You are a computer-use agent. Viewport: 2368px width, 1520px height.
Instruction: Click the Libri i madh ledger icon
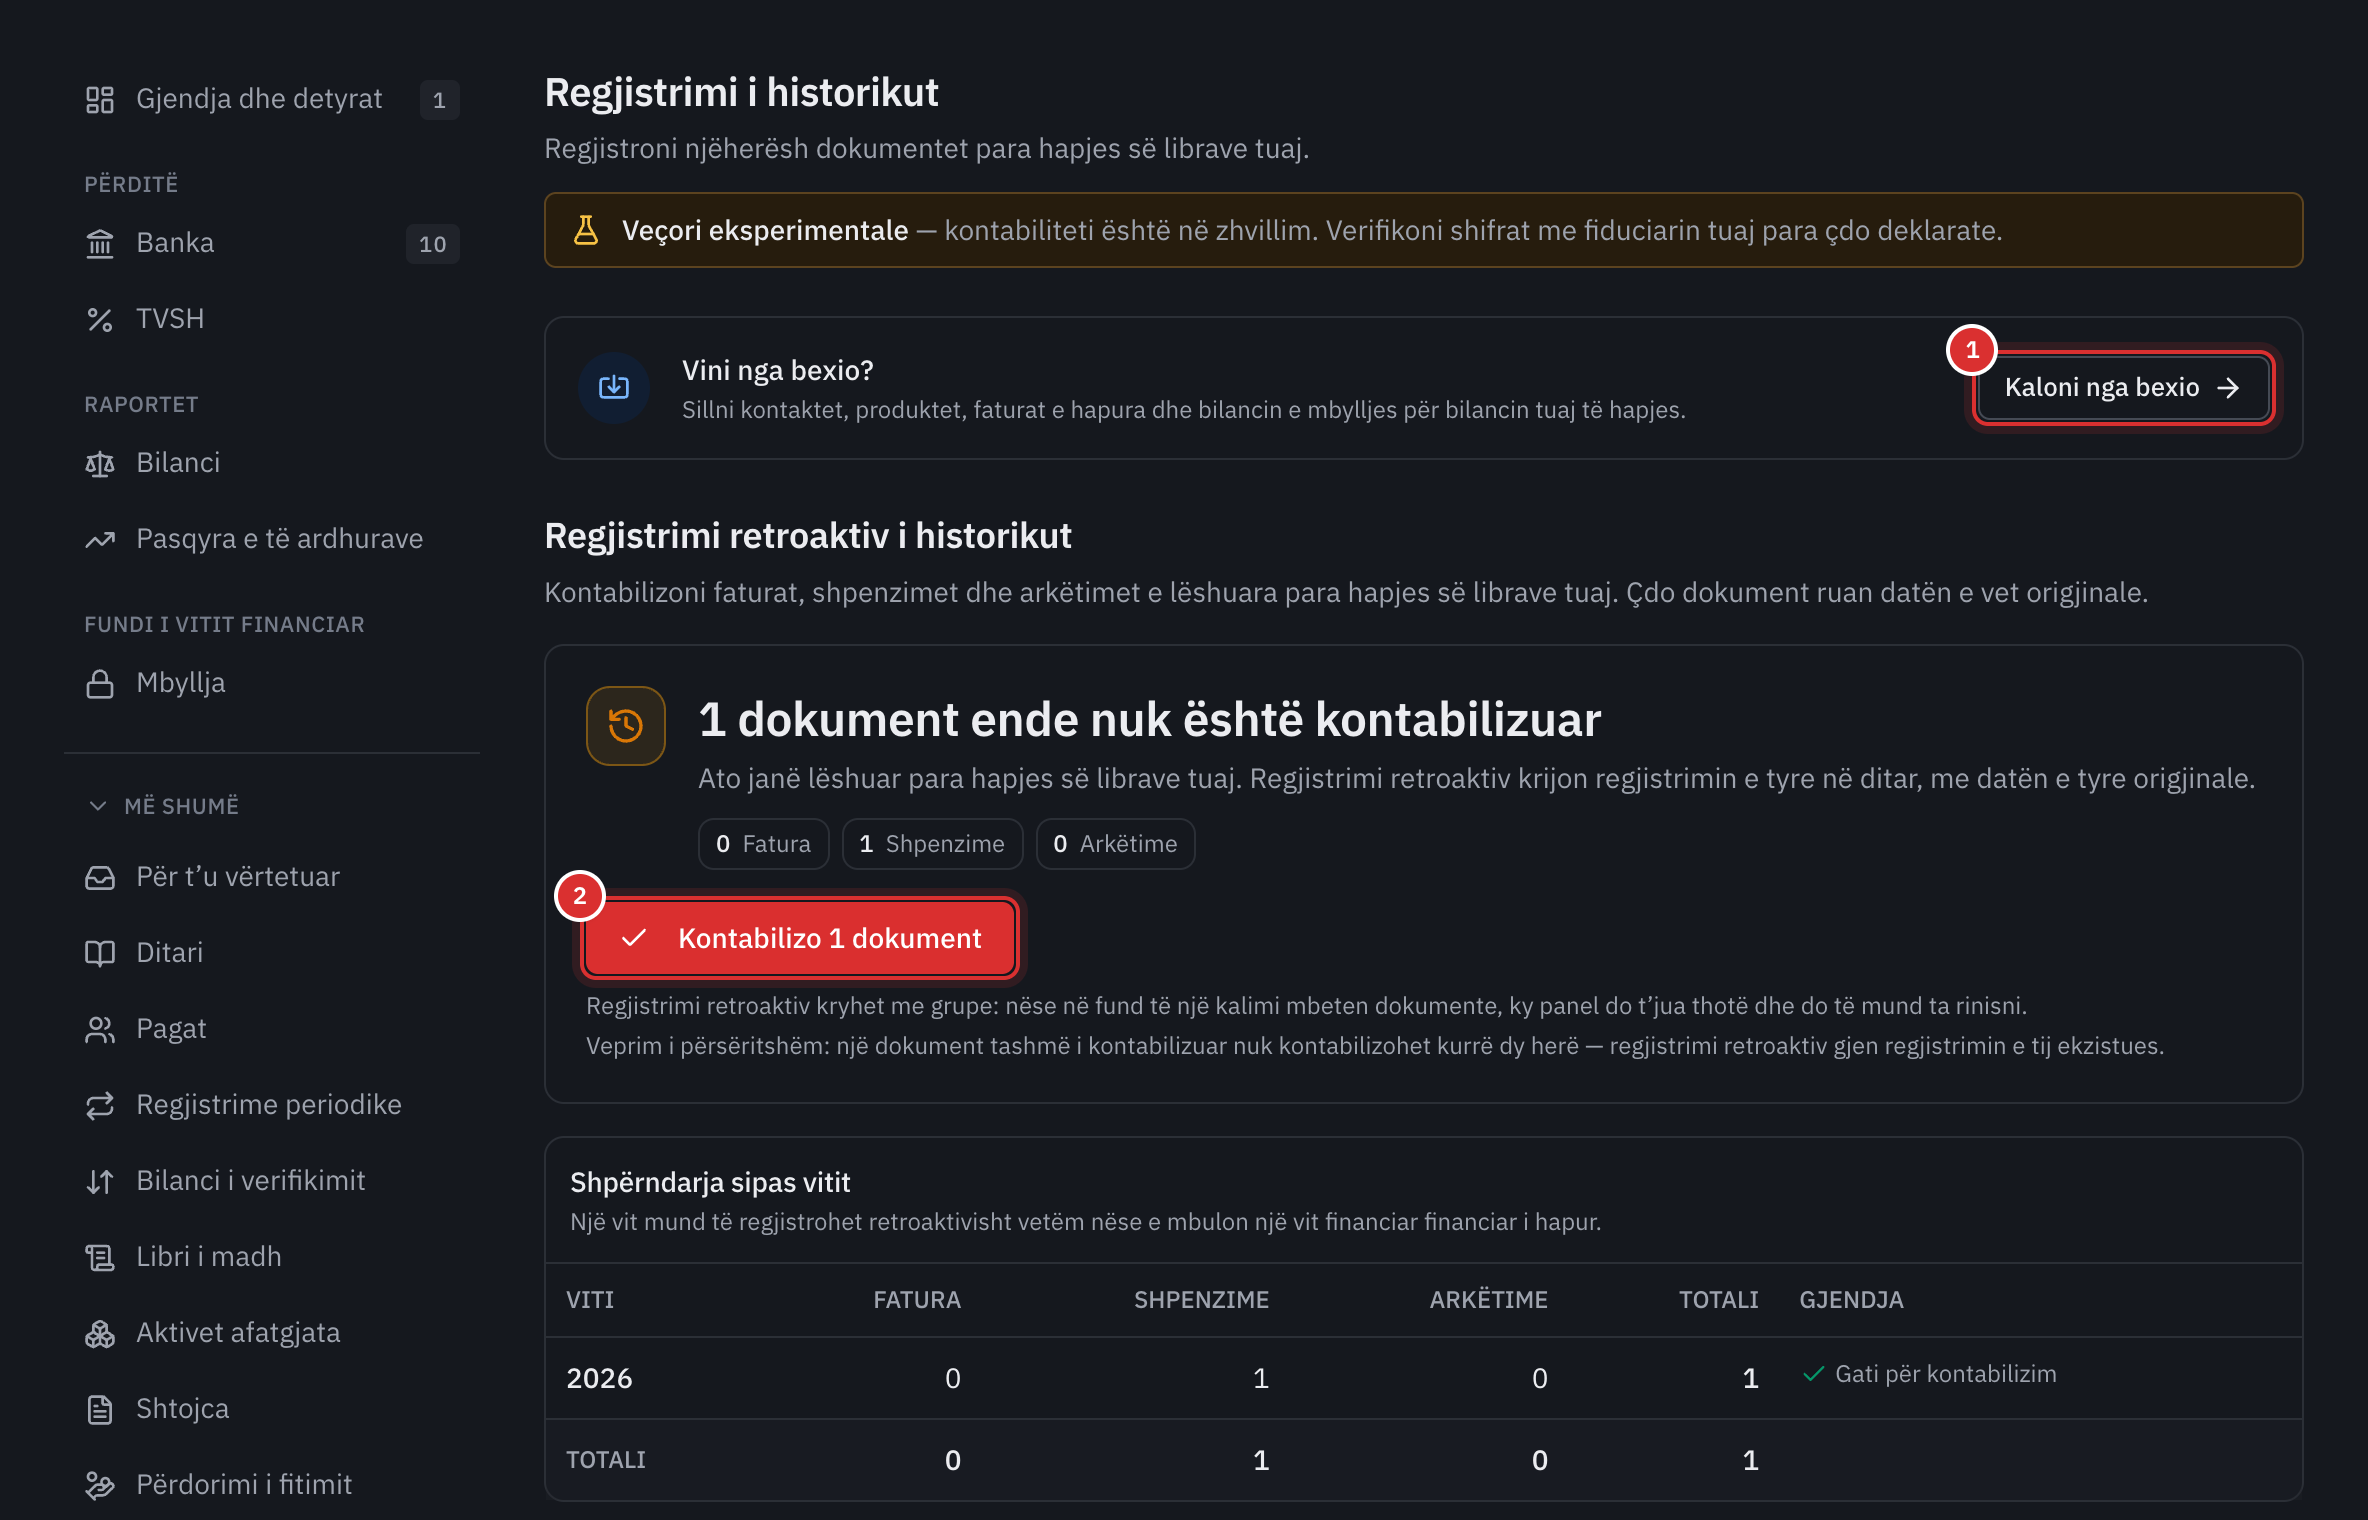(100, 1257)
